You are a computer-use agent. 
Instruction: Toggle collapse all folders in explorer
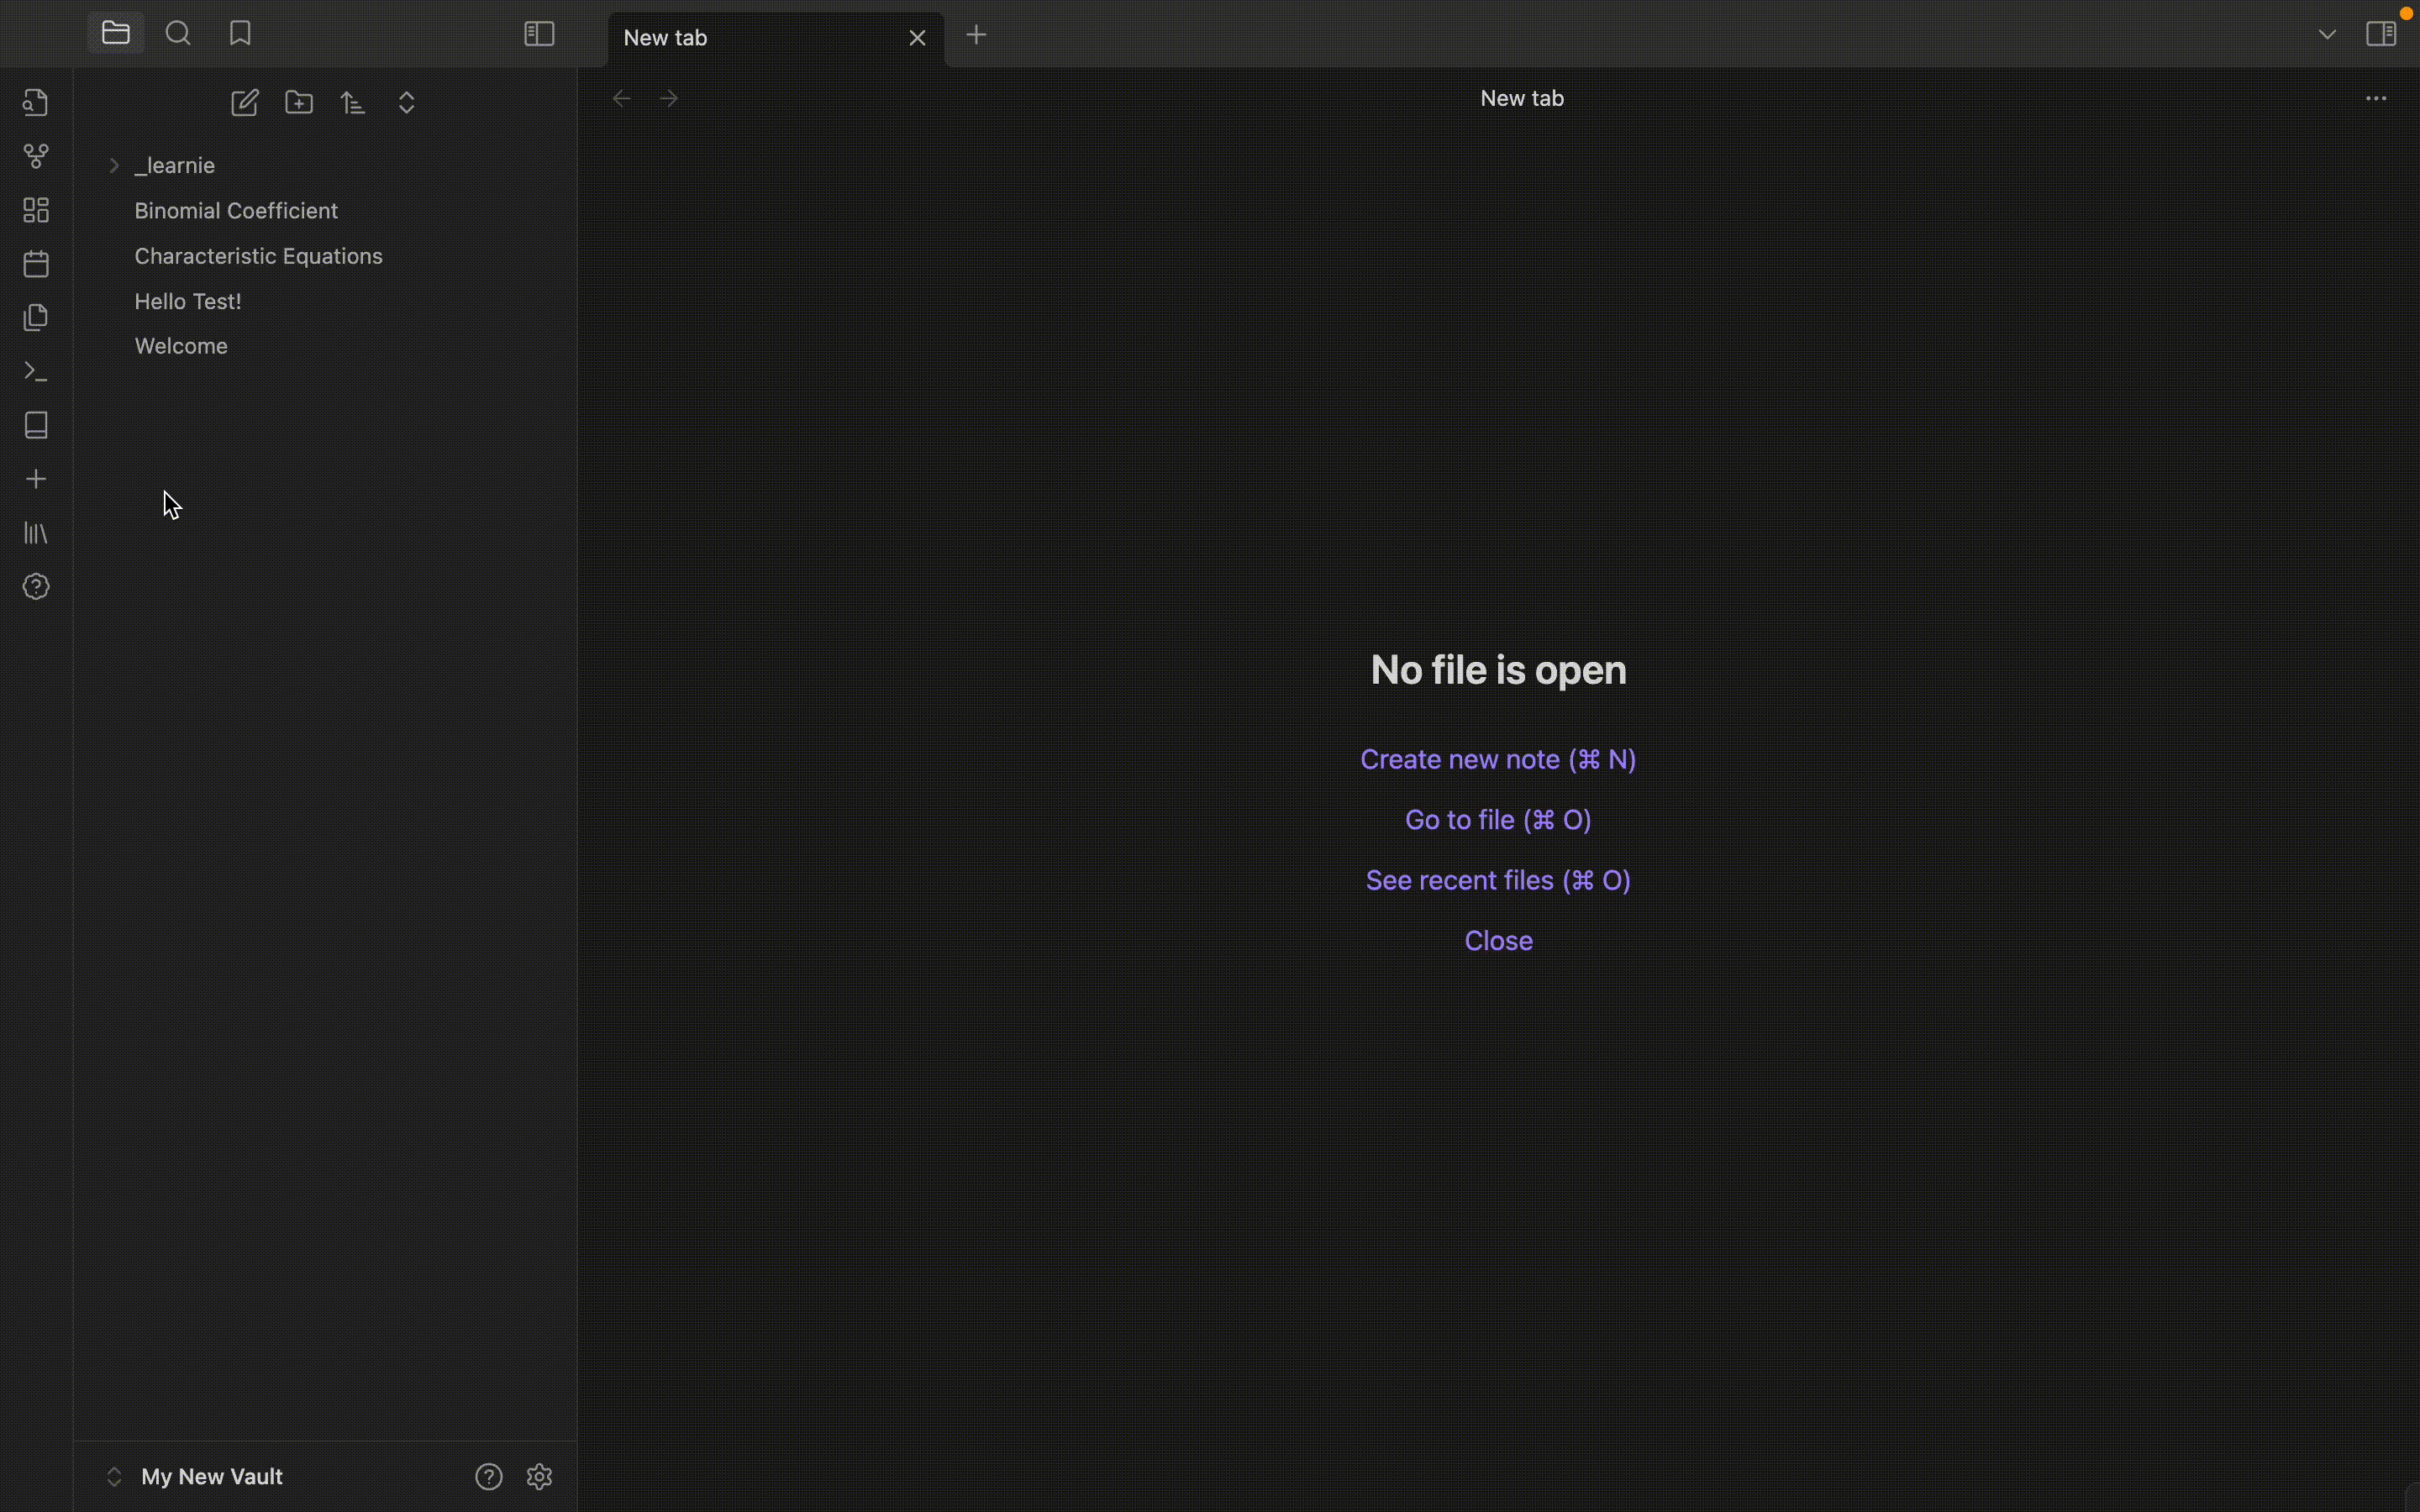click(407, 103)
